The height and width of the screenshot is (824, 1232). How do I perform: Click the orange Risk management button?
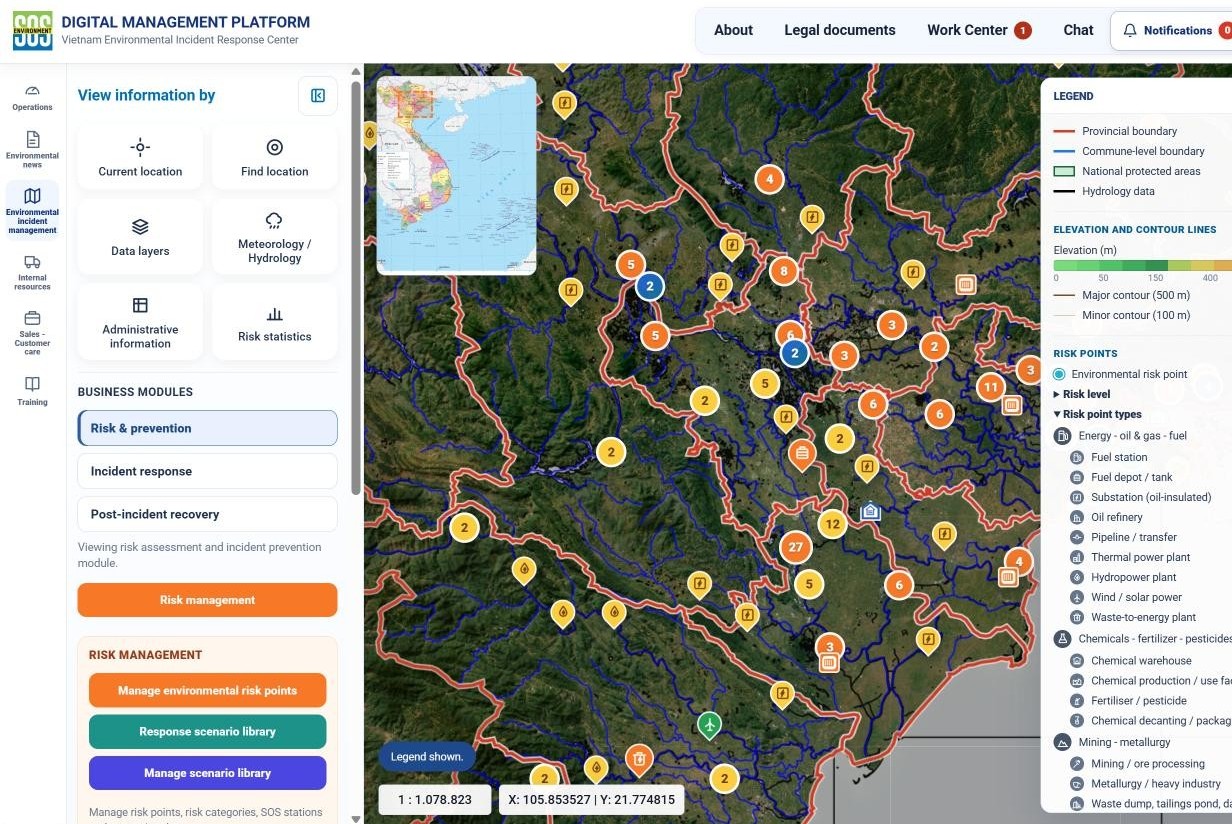207,600
